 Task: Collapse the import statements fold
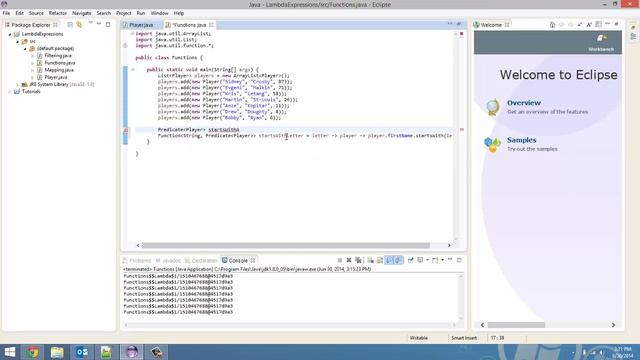(132, 34)
